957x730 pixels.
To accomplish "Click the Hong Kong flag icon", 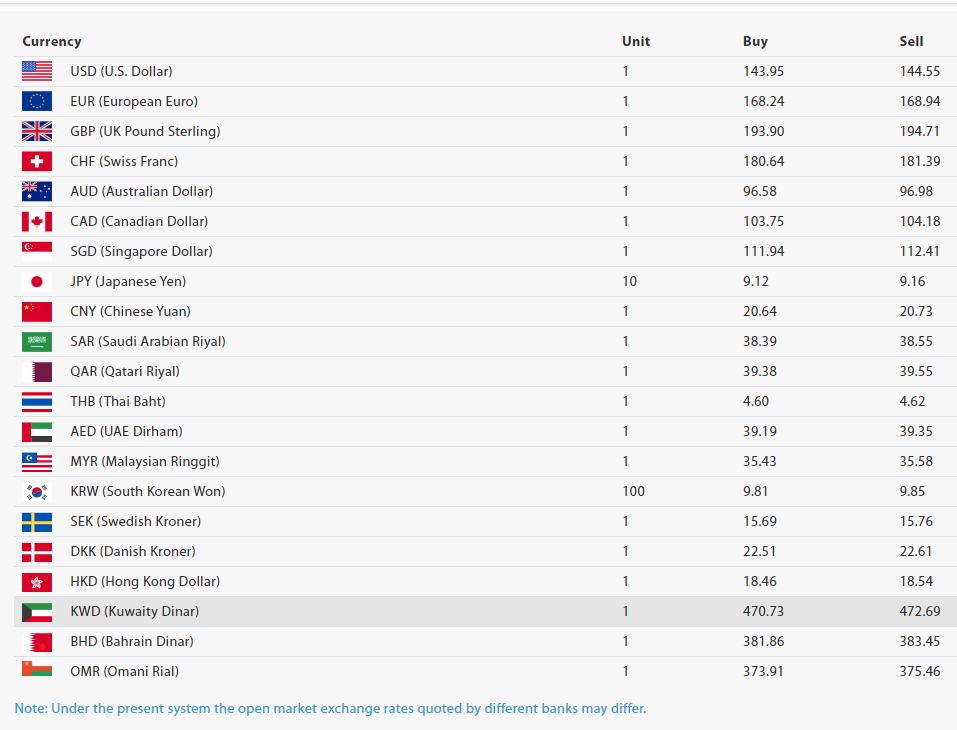I will (x=37, y=581).
